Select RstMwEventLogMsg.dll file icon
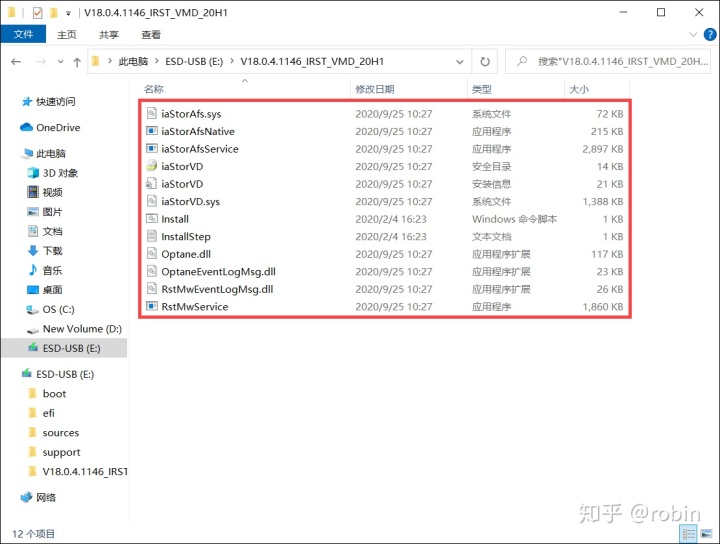The image size is (720, 544). pos(152,289)
